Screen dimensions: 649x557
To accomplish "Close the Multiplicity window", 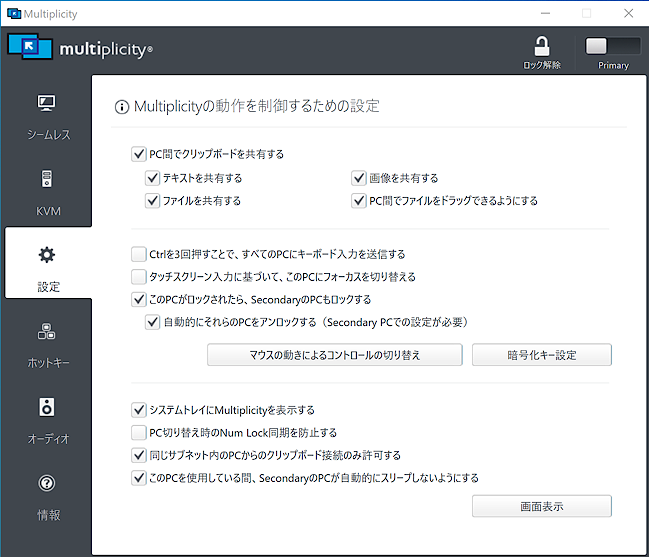I will click(x=628, y=14).
